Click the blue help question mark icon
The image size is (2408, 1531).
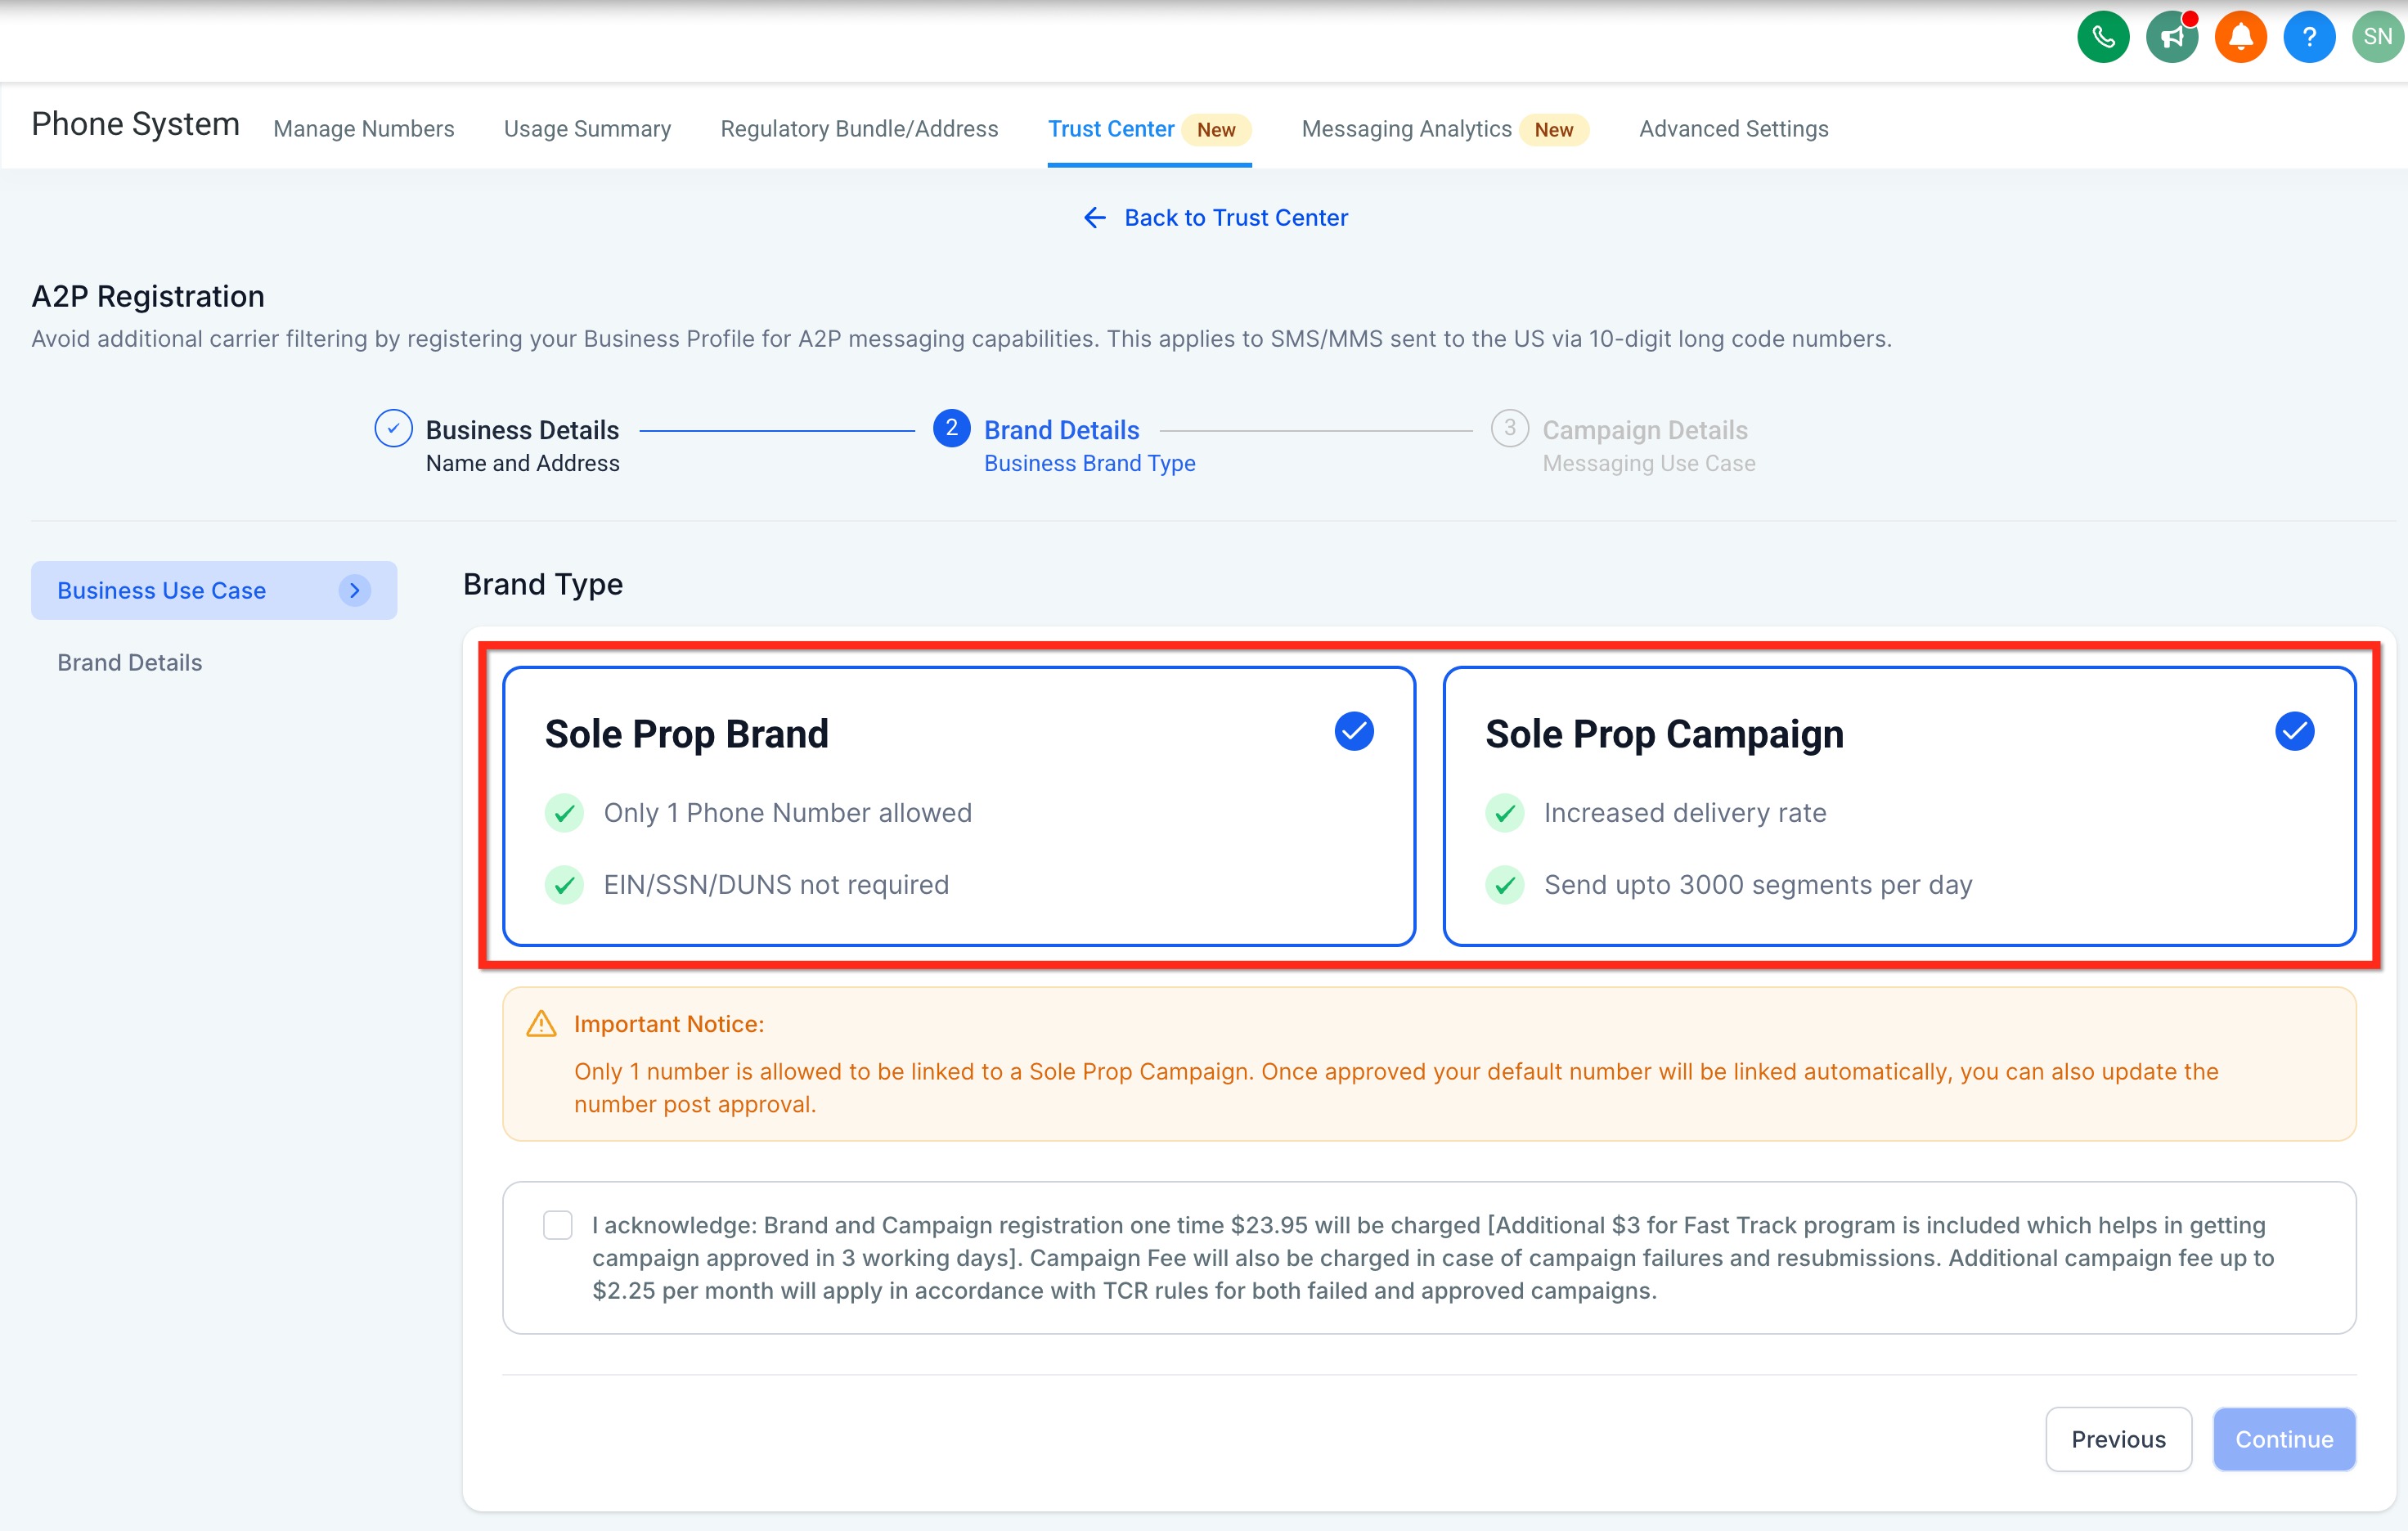pos(2309,38)
